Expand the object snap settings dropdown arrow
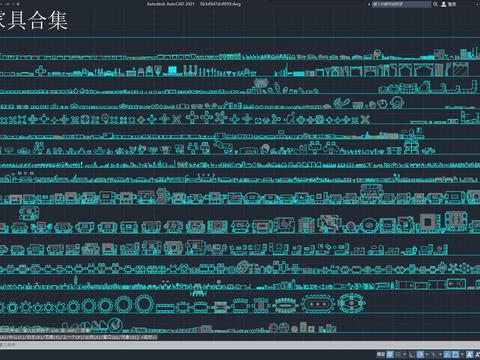This screenshot has height=360, width=480. coord(462,354)
